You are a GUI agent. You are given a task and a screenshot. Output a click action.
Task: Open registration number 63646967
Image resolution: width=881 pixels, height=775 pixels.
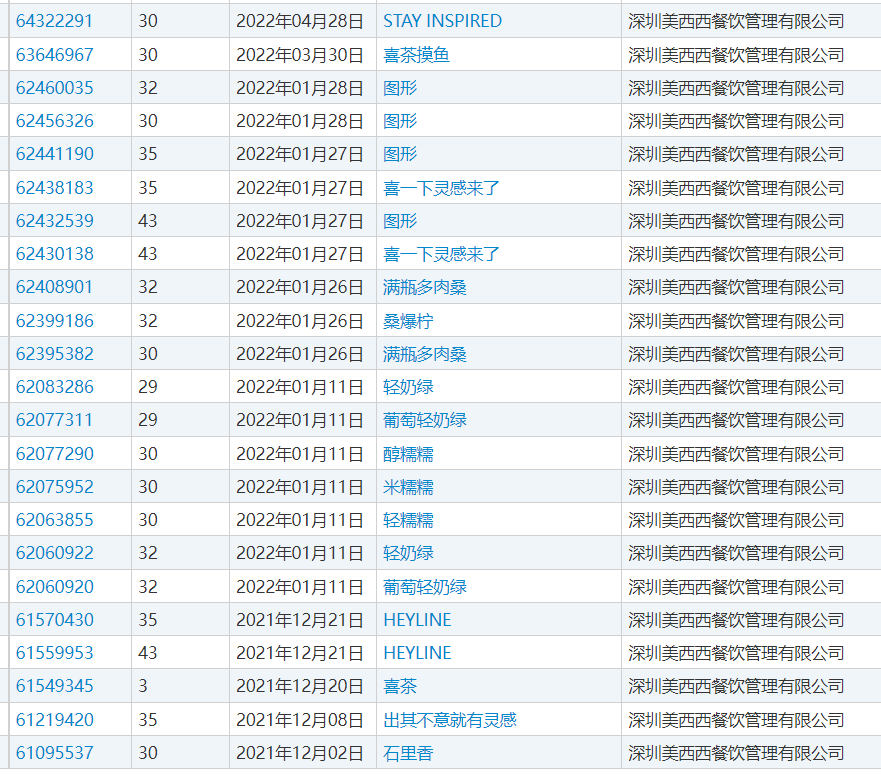[55, 55]
